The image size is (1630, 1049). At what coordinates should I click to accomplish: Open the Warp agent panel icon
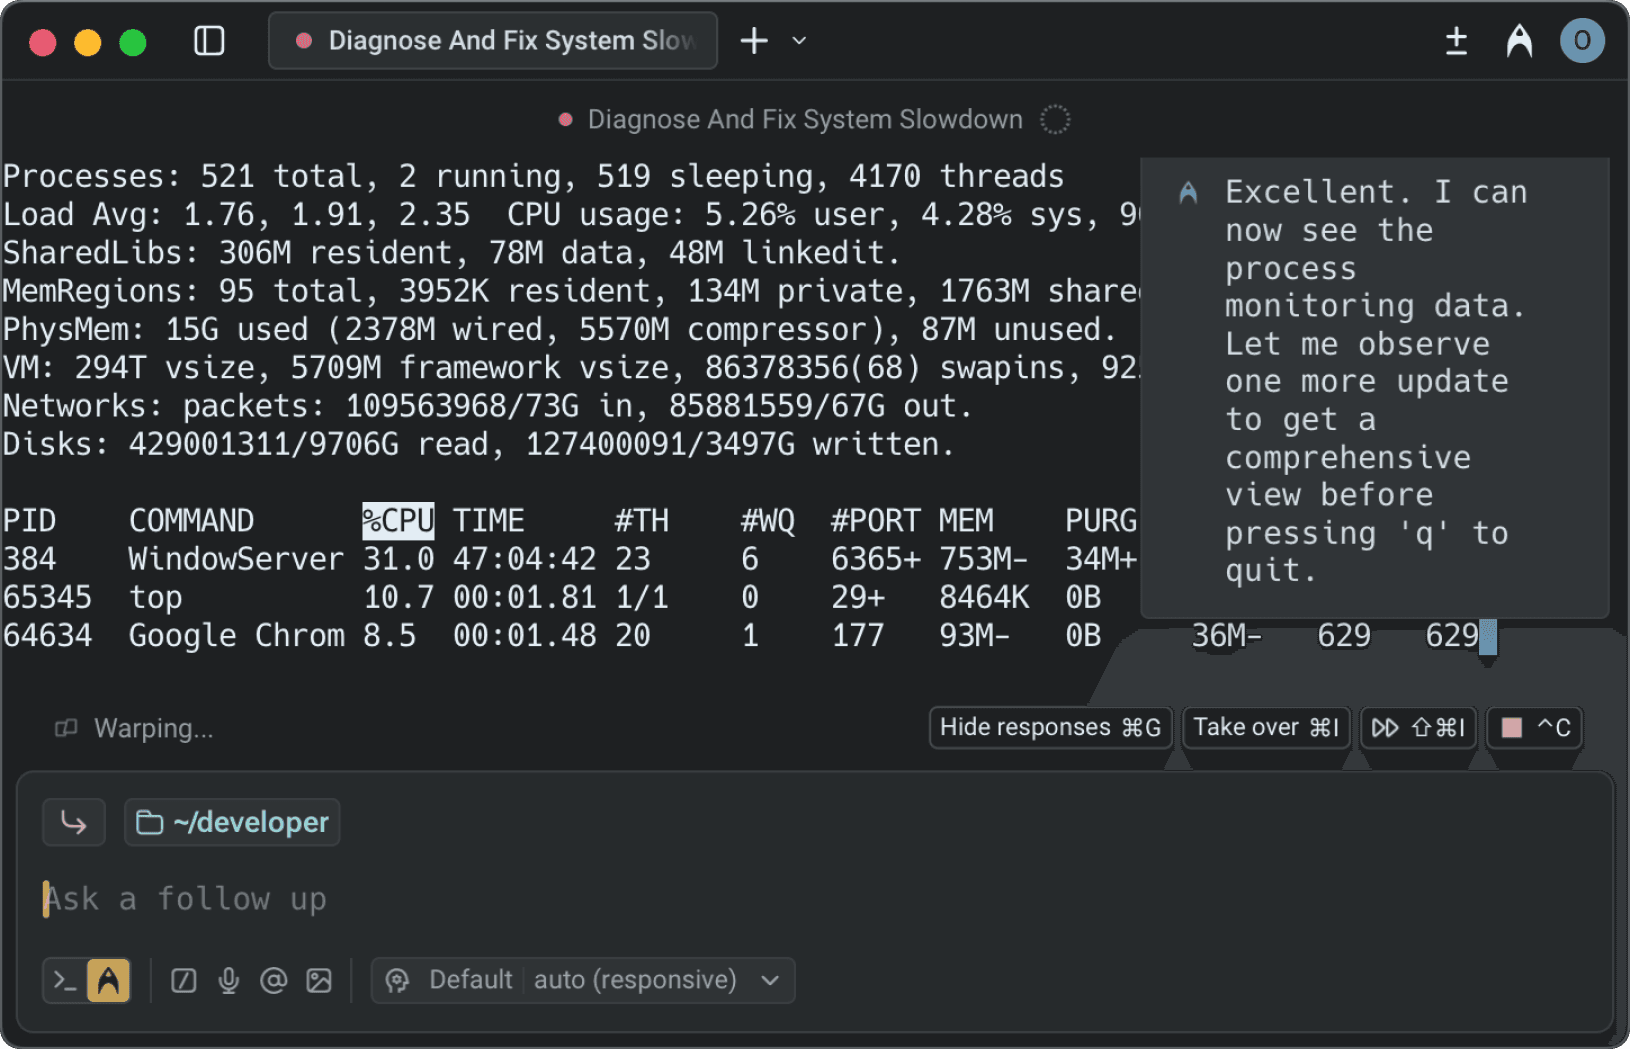pyautogui.click(x=1519, y=41)
